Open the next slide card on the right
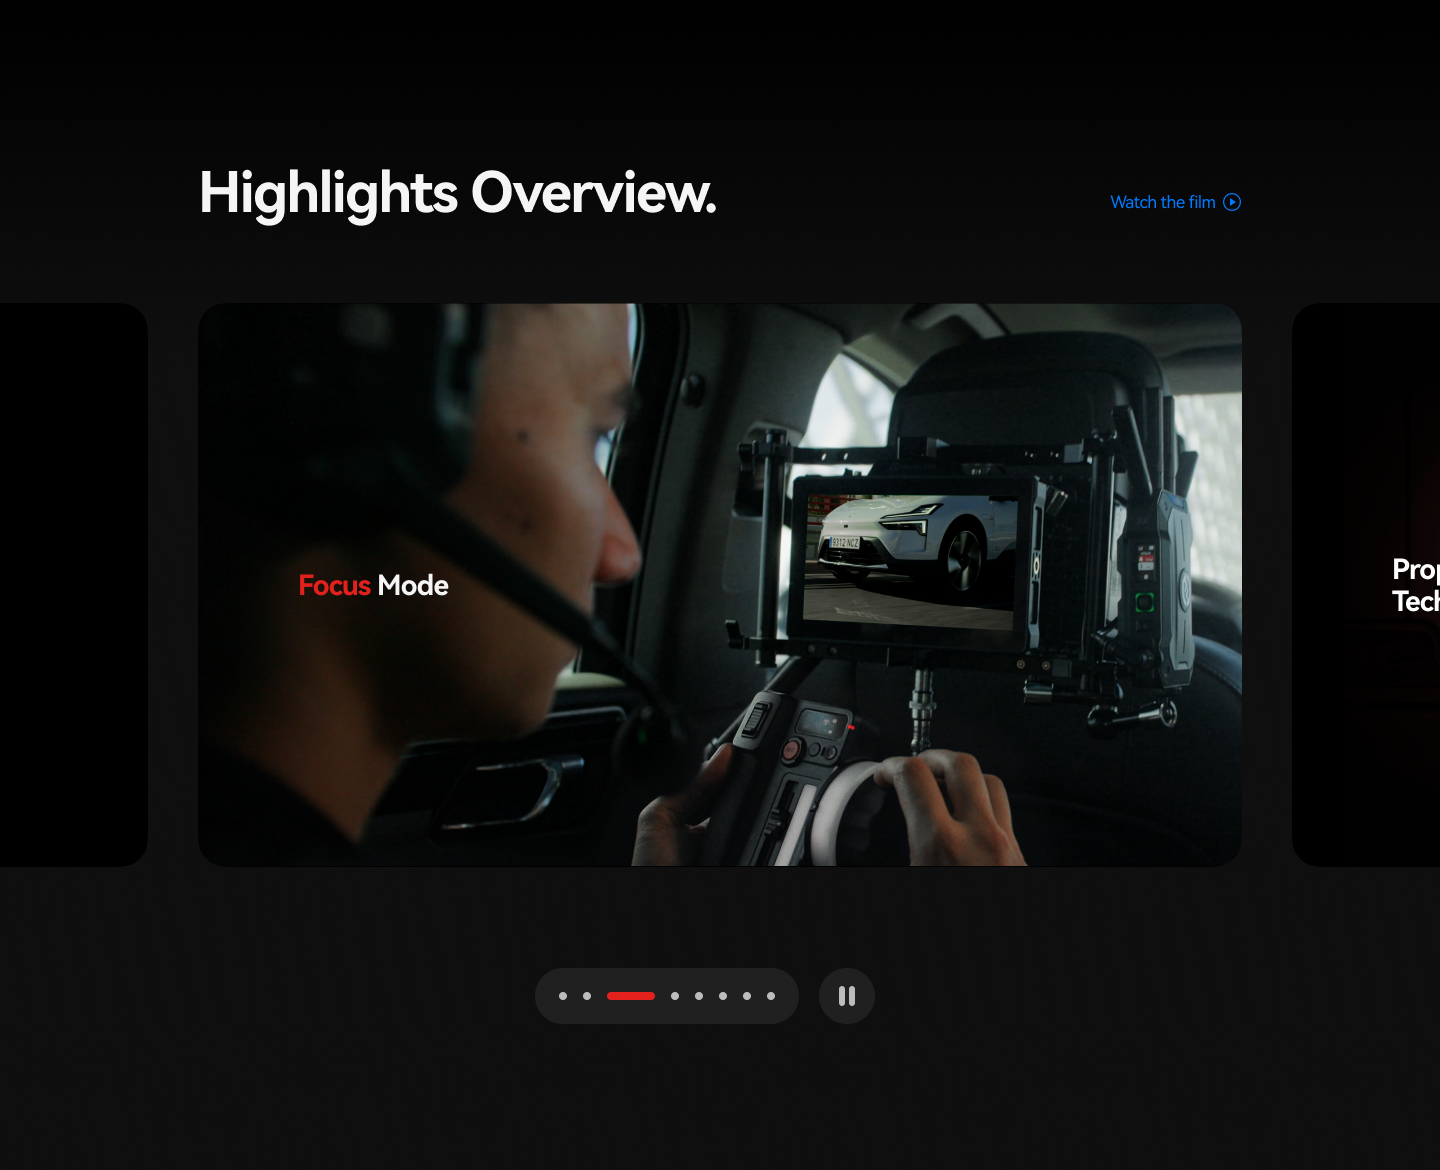This screenshot has width=1440, height=1170. tap(1366, 585)
